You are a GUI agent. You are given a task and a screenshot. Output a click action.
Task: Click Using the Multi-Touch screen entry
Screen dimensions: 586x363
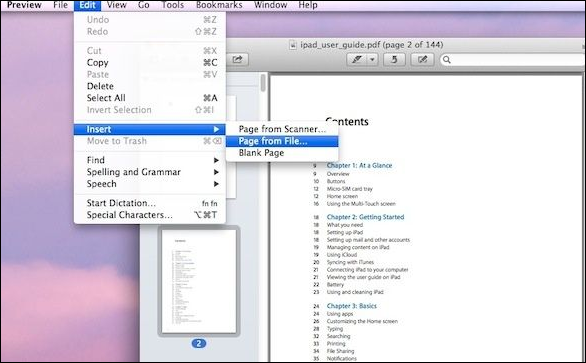[361, 204]
